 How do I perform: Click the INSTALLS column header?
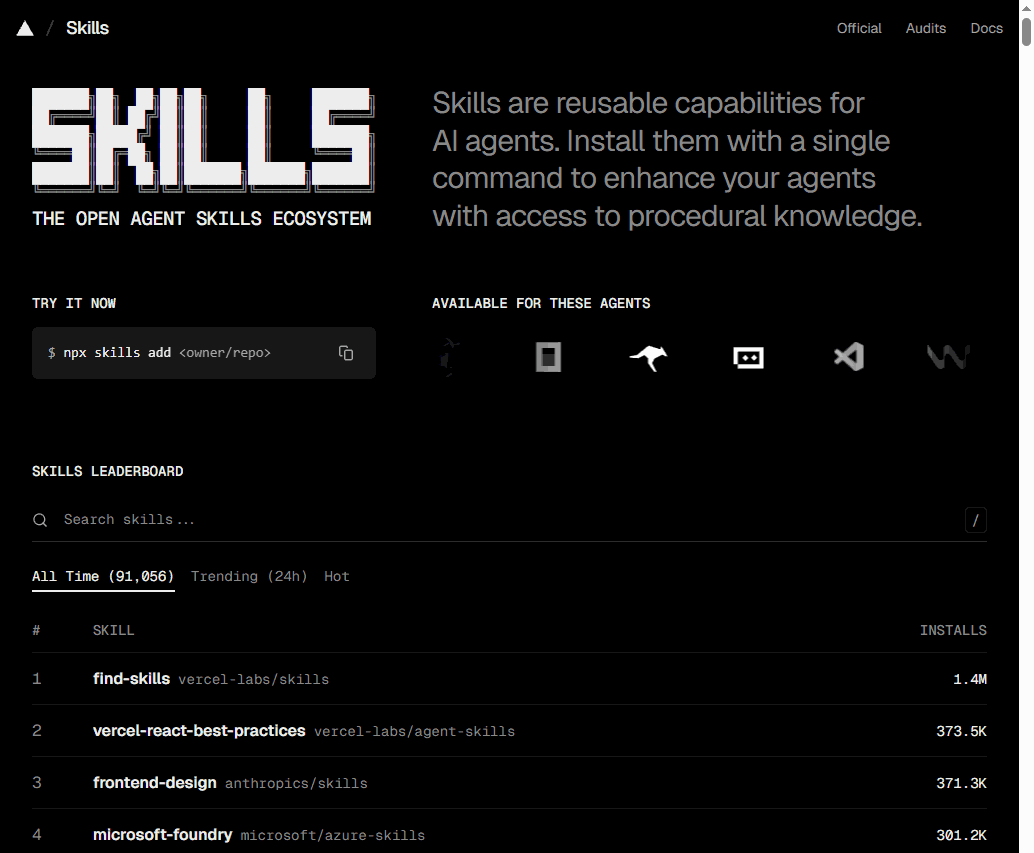click(953, 631)
